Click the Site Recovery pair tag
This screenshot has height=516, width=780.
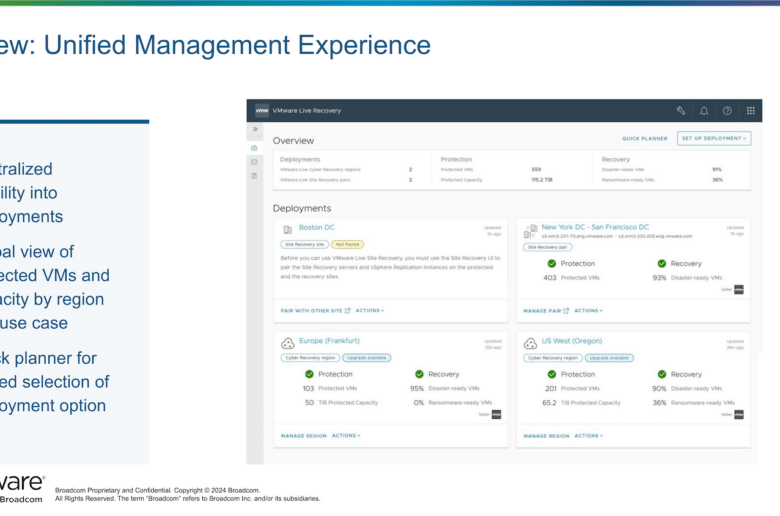point(547,247)
